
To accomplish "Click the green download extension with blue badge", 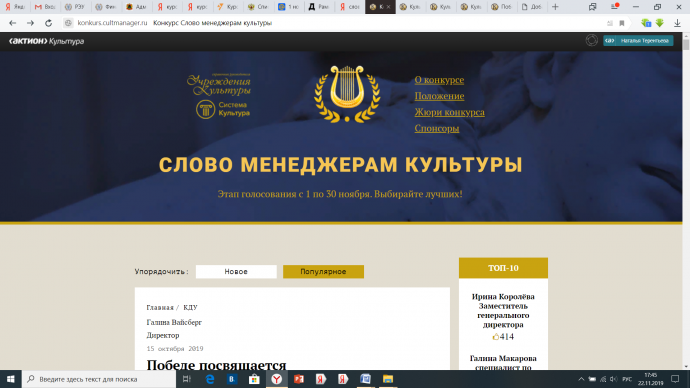I will click(x=646, y=23).
